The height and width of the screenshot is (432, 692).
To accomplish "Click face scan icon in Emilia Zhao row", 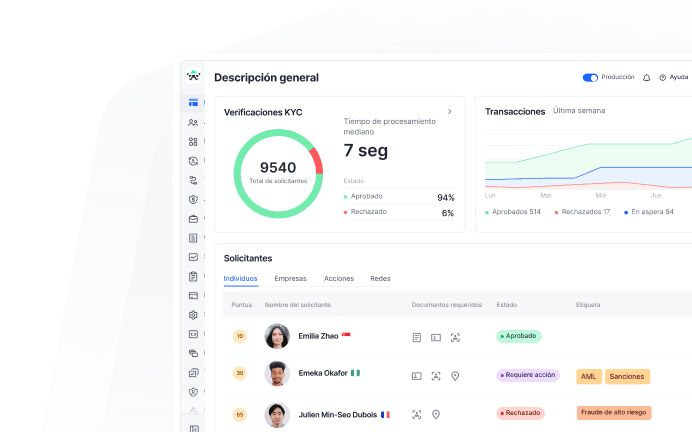I will coord(455,337).
